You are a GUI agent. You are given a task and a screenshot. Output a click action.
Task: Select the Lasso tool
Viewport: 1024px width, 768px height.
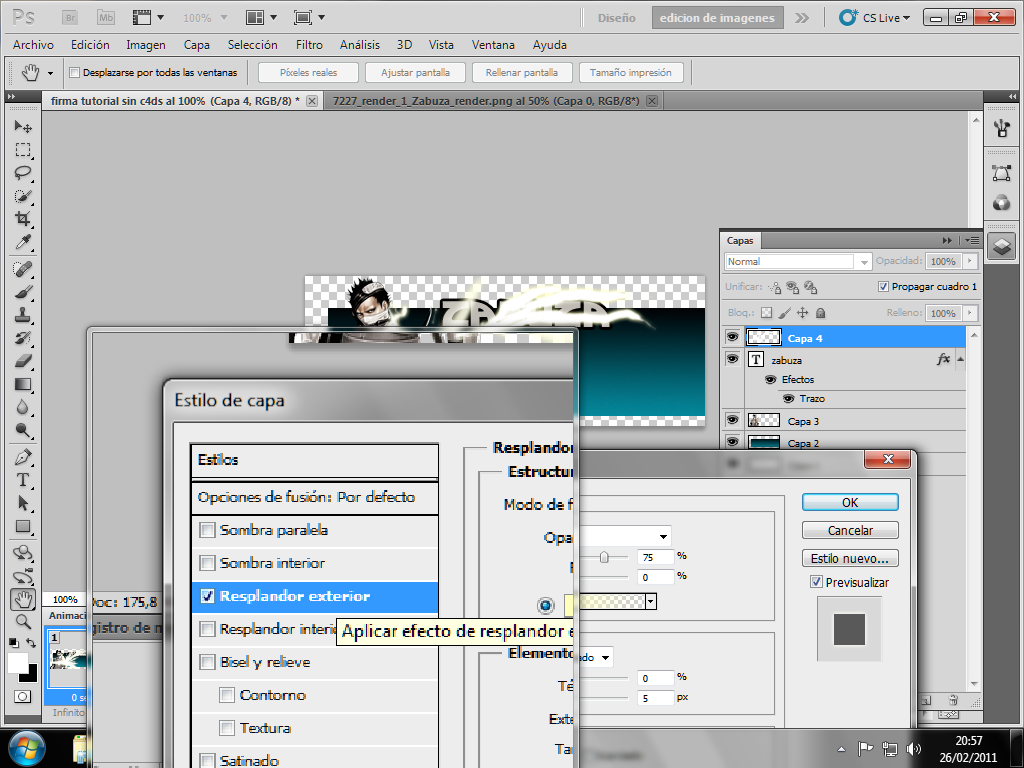[23, 173]
